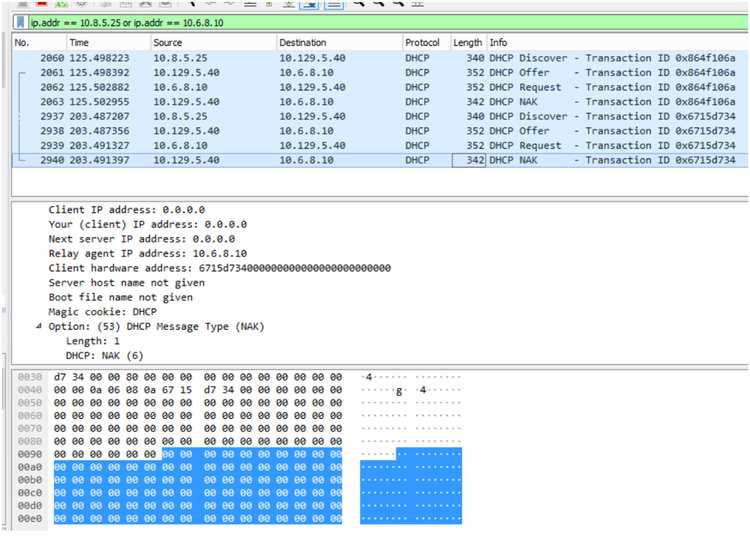The height and width of the screenshot is (560, 750).
Task: Select packet 2060 DHCP Discover row
Action: (x=300, y=58)
